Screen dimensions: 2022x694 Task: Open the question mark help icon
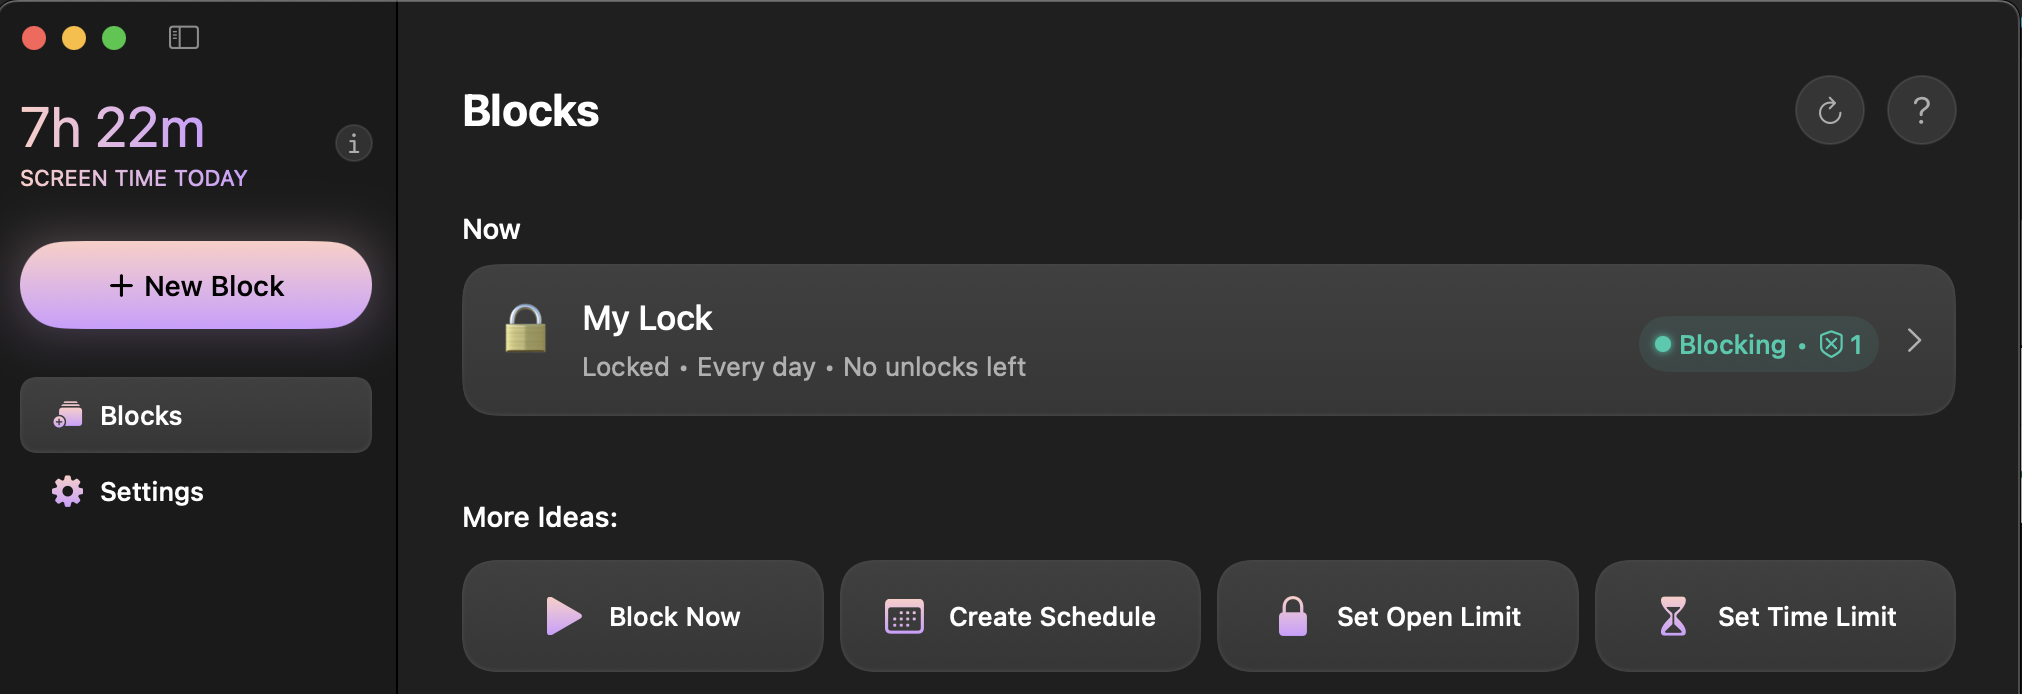point(1921,110)
